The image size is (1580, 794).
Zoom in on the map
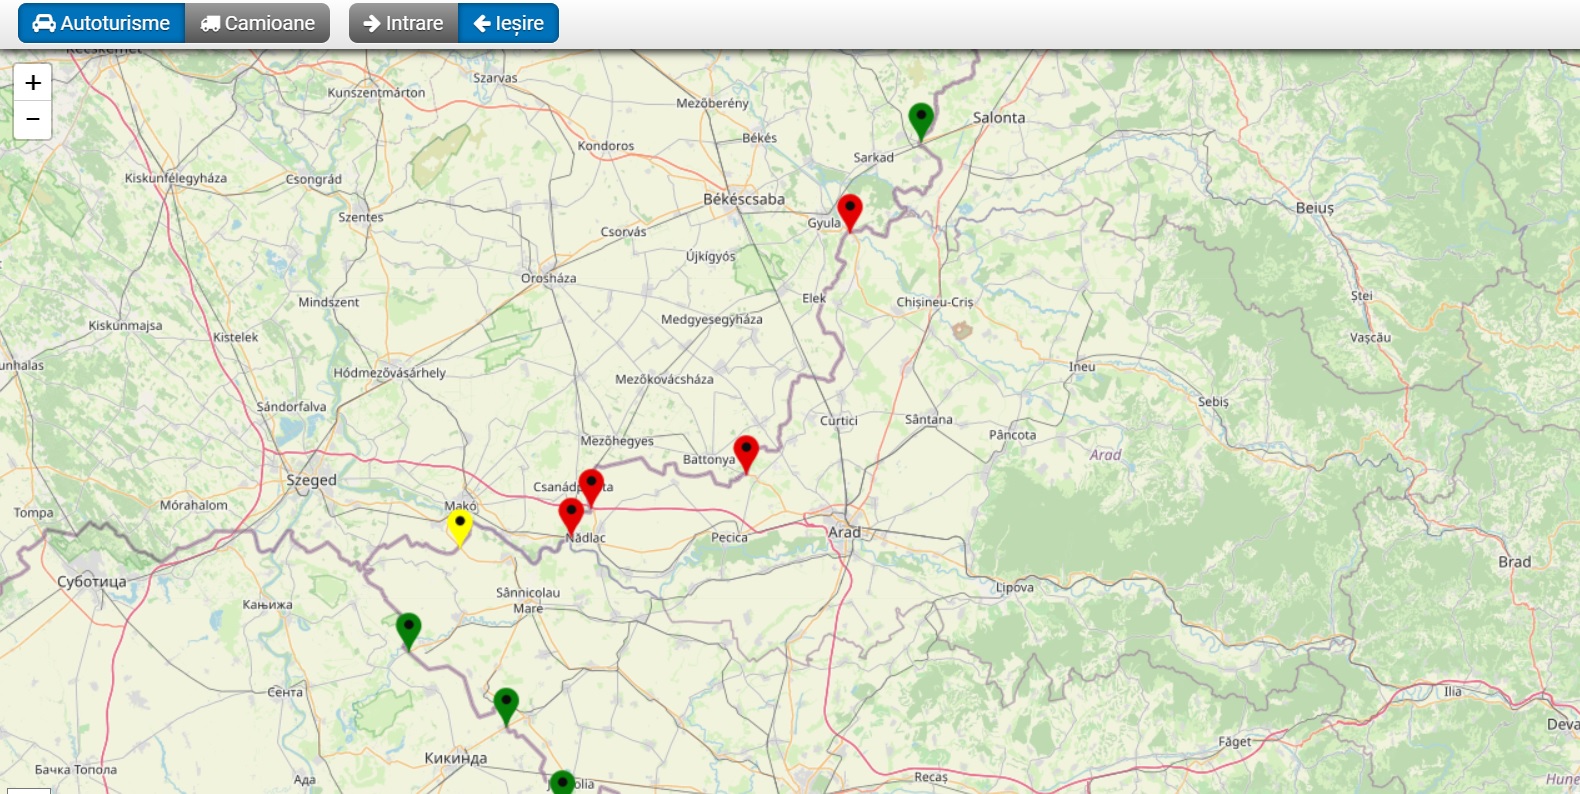pos(33,83)
